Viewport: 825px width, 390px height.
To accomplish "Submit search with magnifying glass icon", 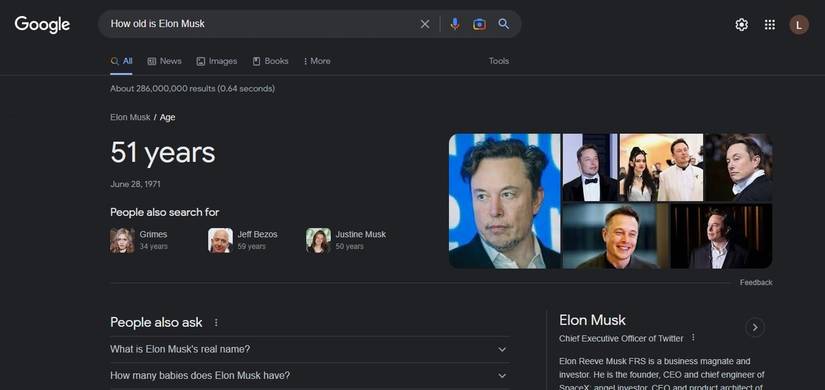I will [504, 24].
